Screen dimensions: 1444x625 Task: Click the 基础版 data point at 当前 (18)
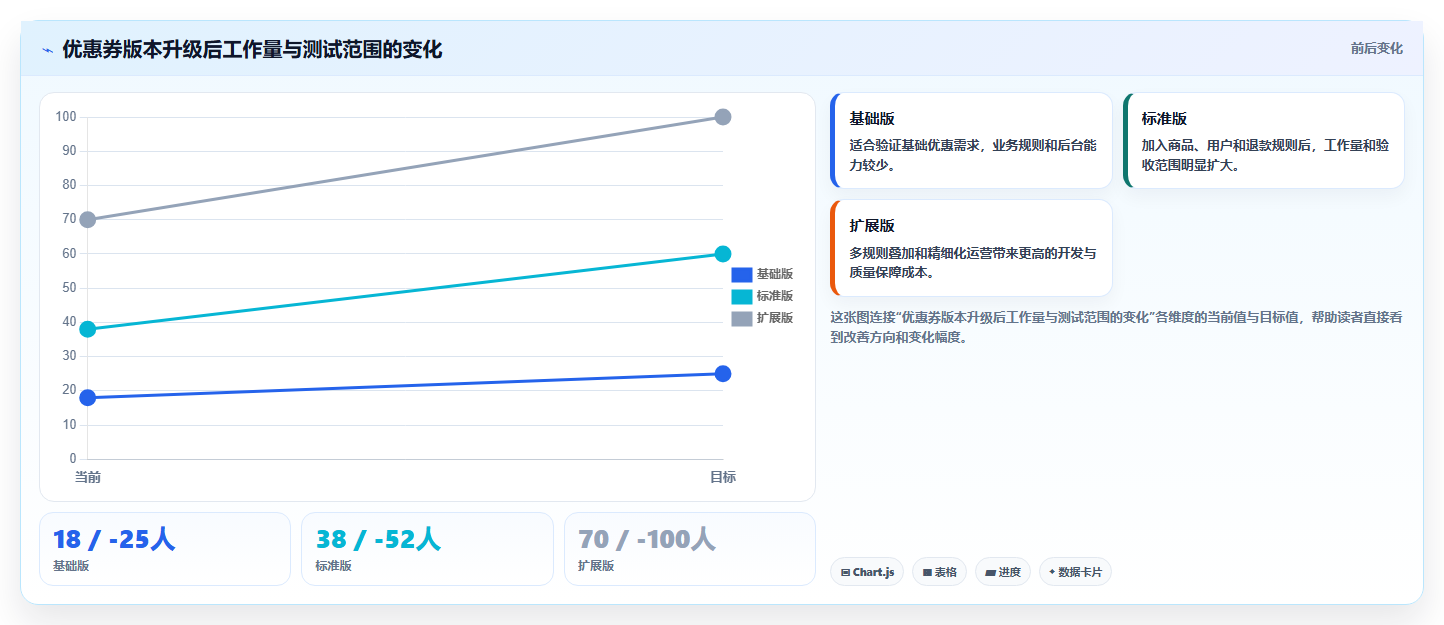(x=88, y=398)
